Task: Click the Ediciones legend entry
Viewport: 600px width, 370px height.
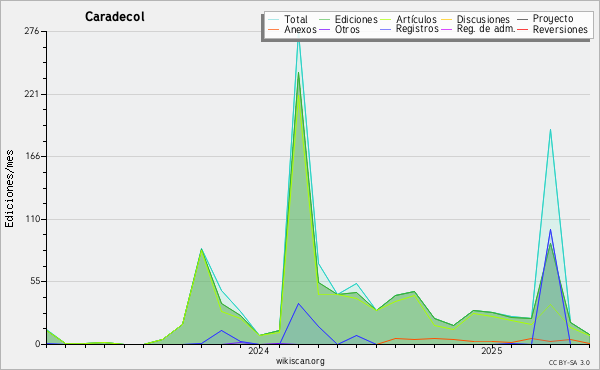Action: point(356,20)
